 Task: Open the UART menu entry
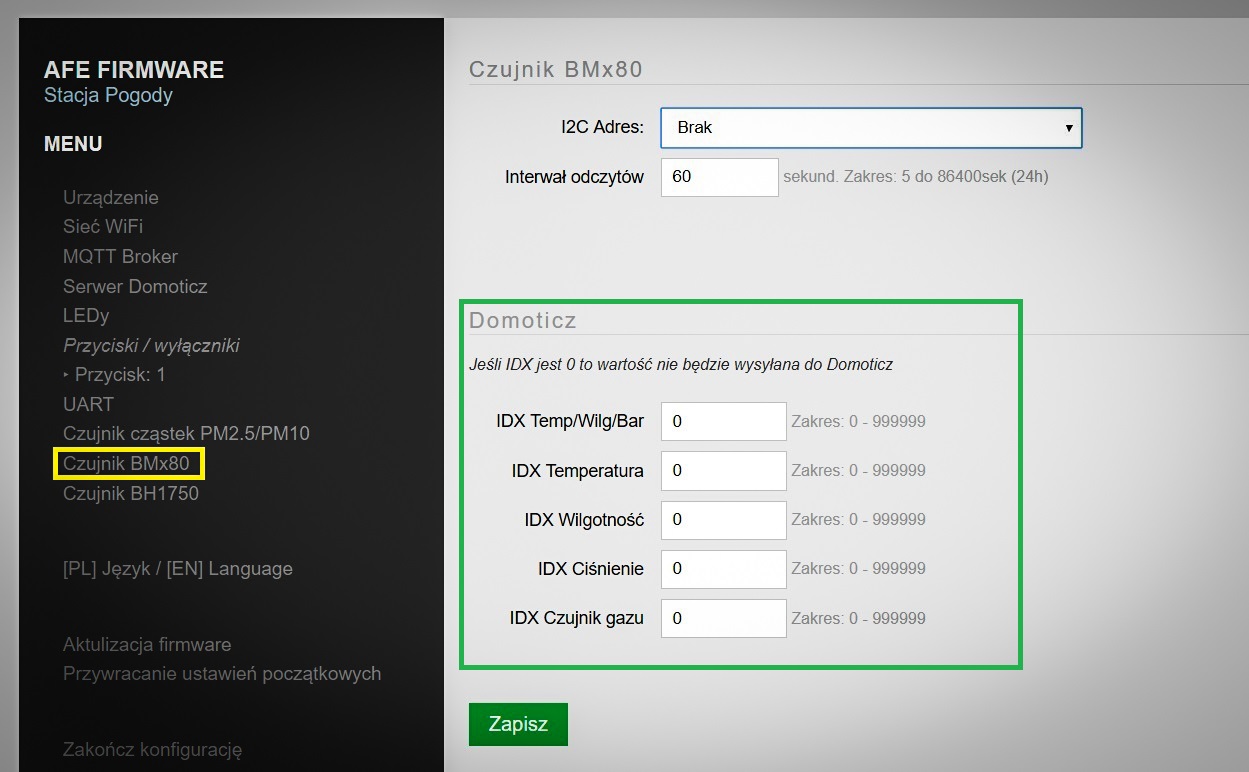tap(88, 404)
